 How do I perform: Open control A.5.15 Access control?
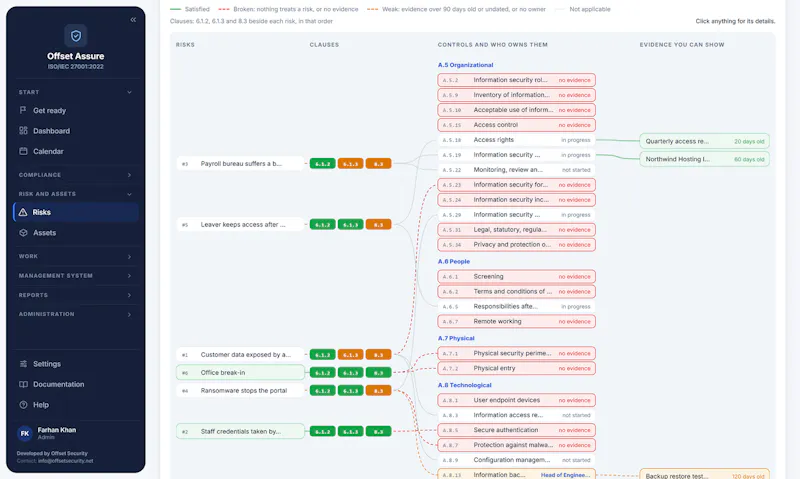[x=516, y=125]
